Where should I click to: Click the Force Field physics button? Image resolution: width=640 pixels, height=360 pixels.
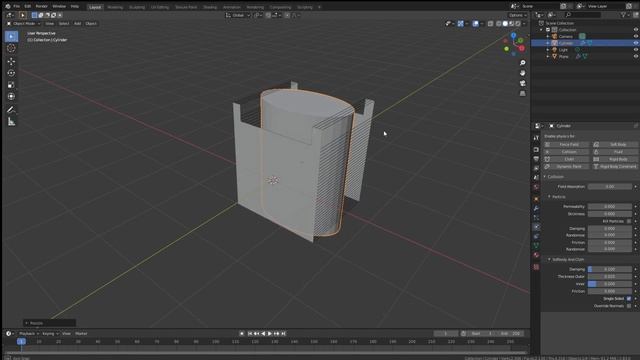[x=567, y=144]
